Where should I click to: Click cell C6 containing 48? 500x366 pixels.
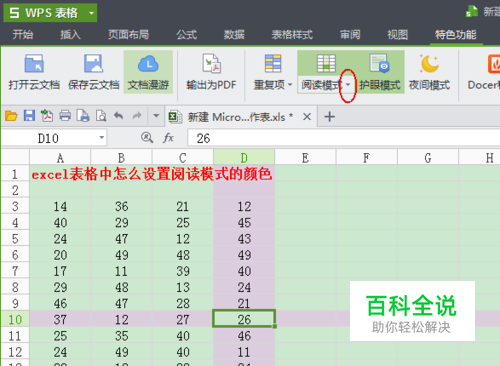(x=183, y=255)
